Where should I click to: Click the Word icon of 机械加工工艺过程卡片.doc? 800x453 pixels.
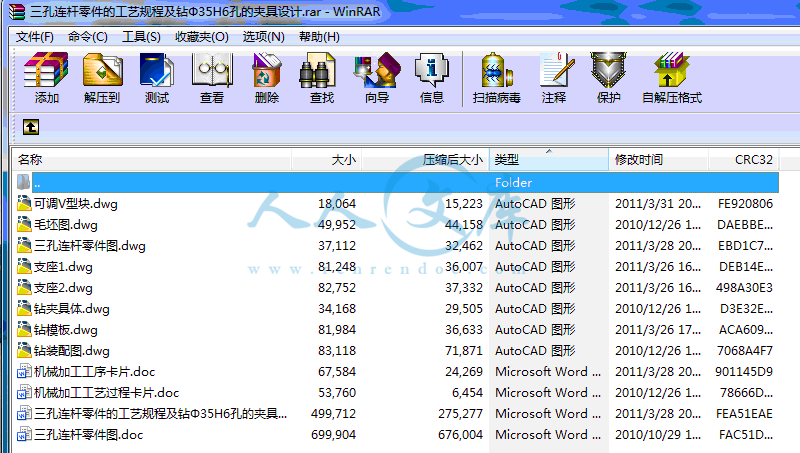pyautogui.click(x=24, y=392)
